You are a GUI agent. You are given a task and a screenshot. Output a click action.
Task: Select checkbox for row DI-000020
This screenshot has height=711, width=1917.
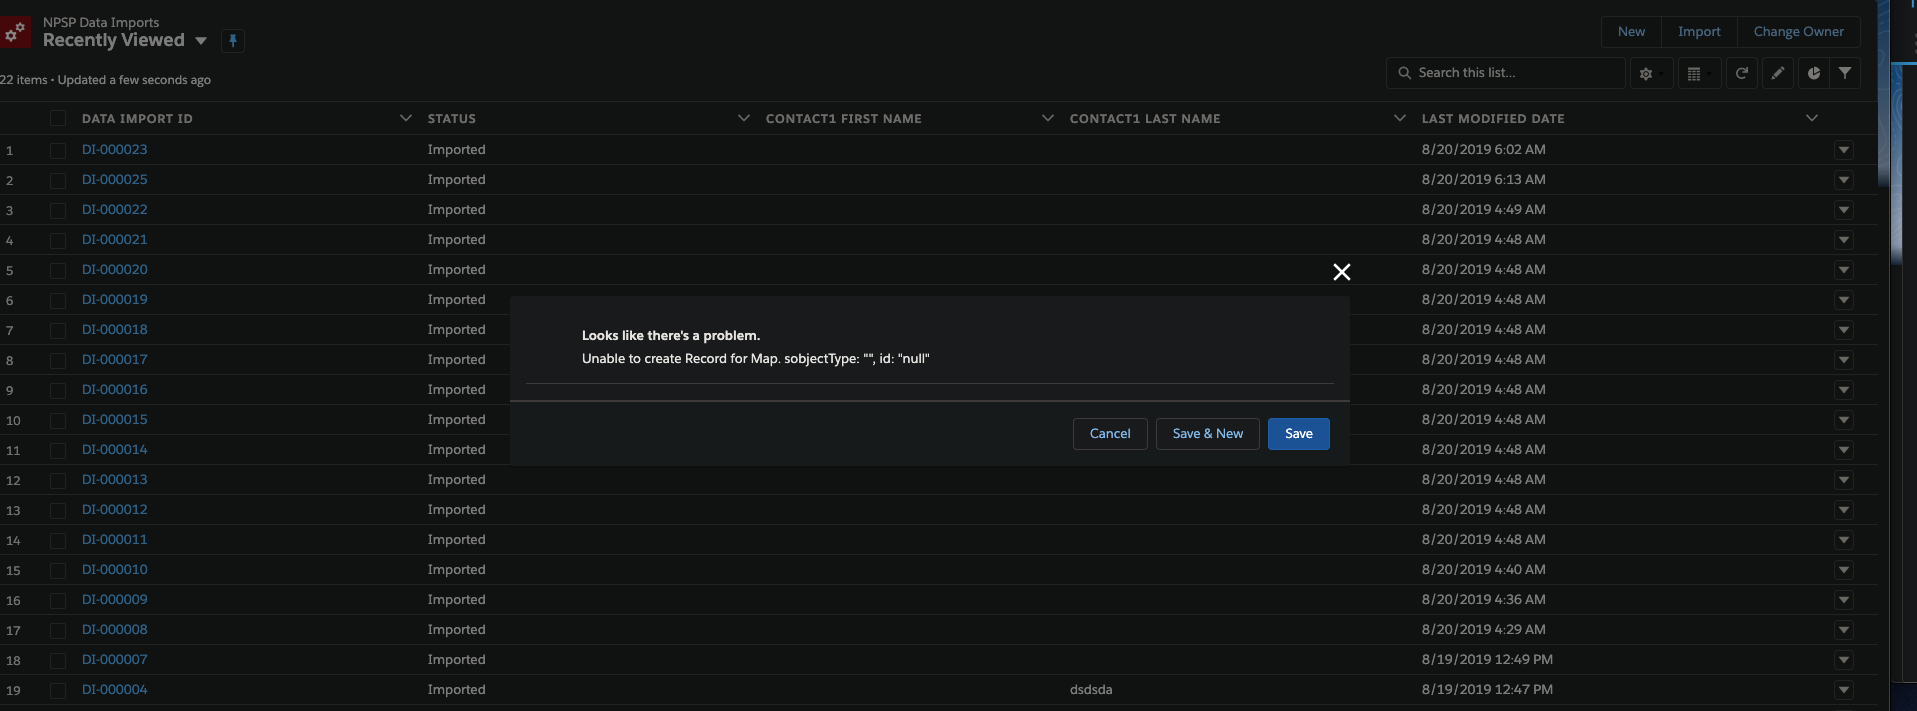pyautogui.click(x=58, y=270)
